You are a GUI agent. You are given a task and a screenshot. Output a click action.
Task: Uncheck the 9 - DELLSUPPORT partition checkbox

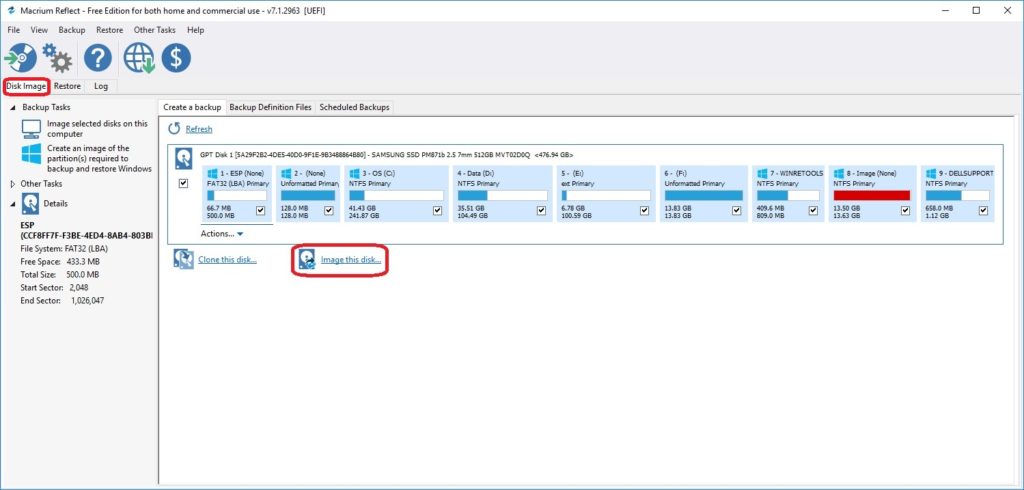click(984, 210)
